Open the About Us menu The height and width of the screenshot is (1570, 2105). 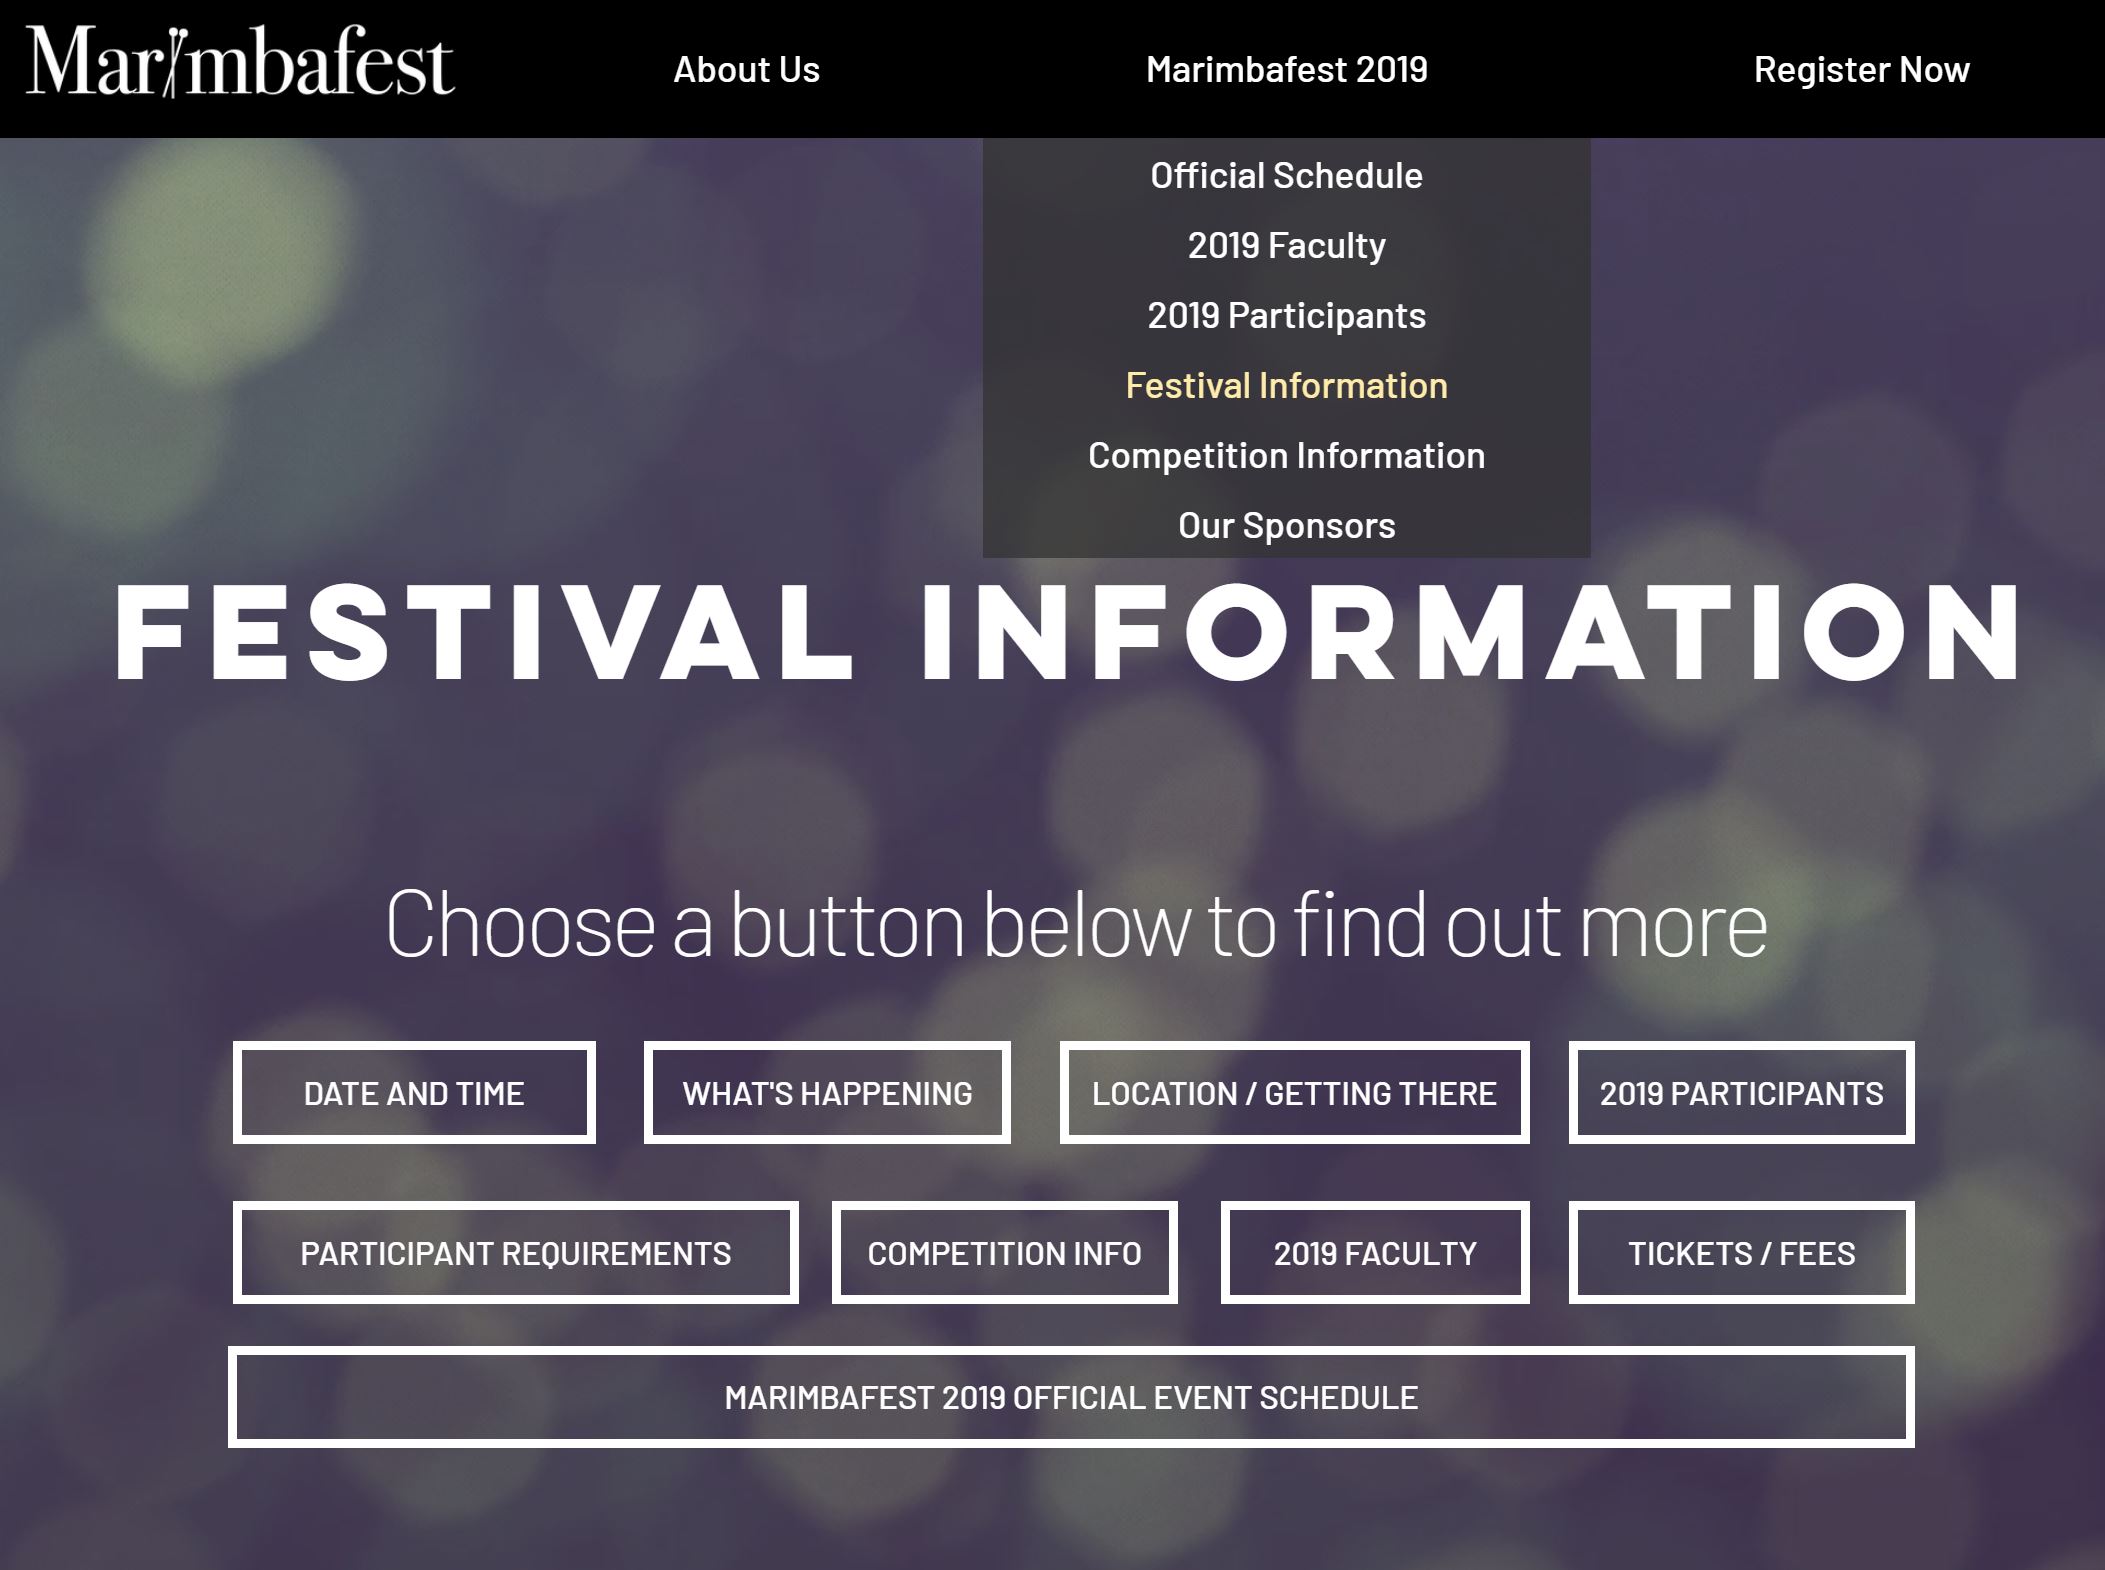746,69
